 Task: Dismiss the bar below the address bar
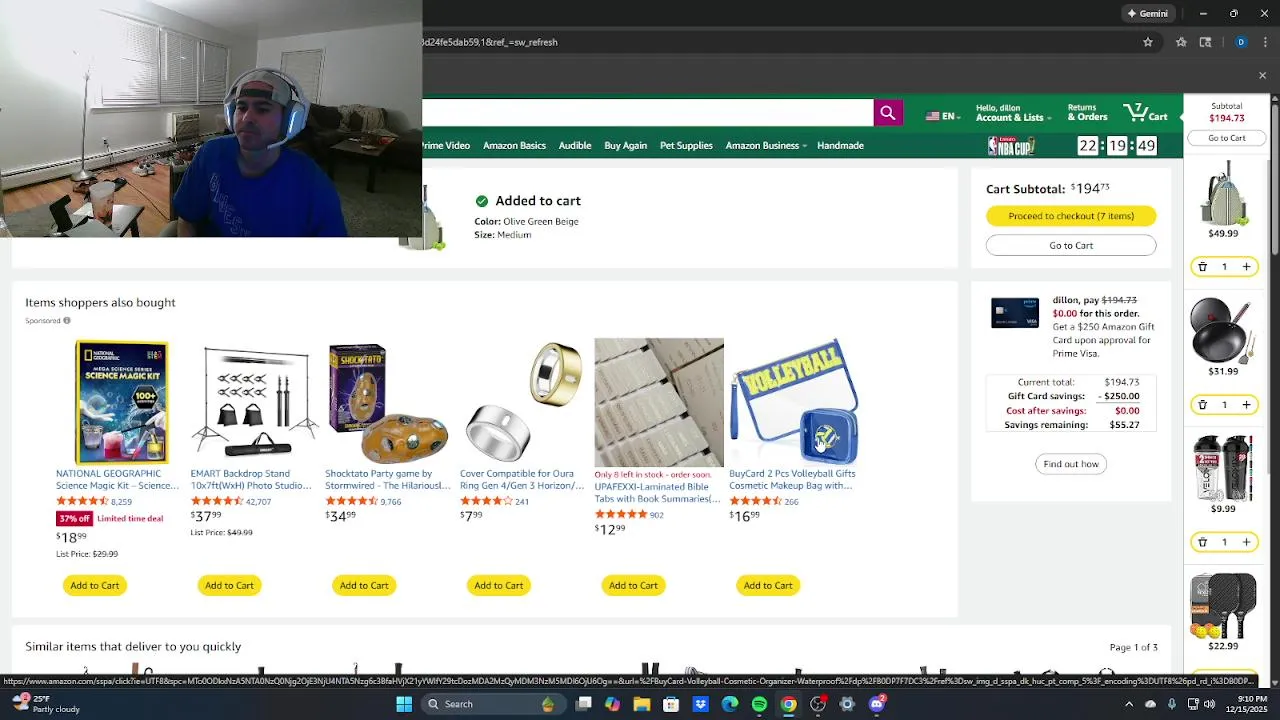(x=1262, y=76)
